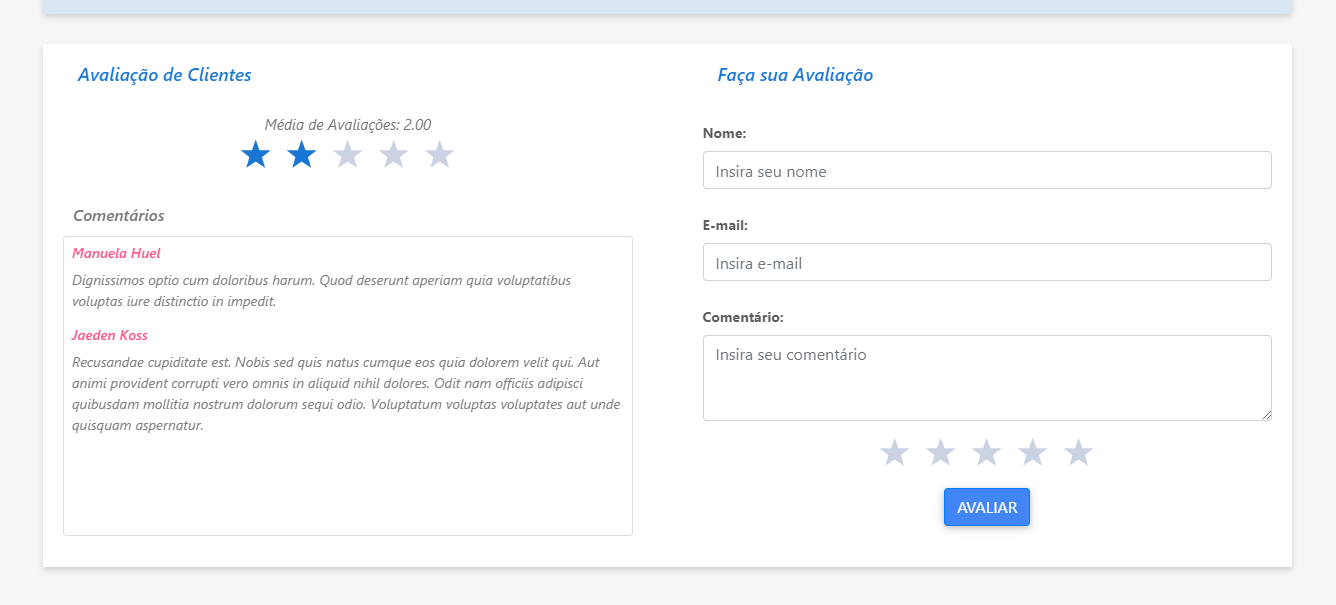Click into the Comentário text area

[987, 378]
